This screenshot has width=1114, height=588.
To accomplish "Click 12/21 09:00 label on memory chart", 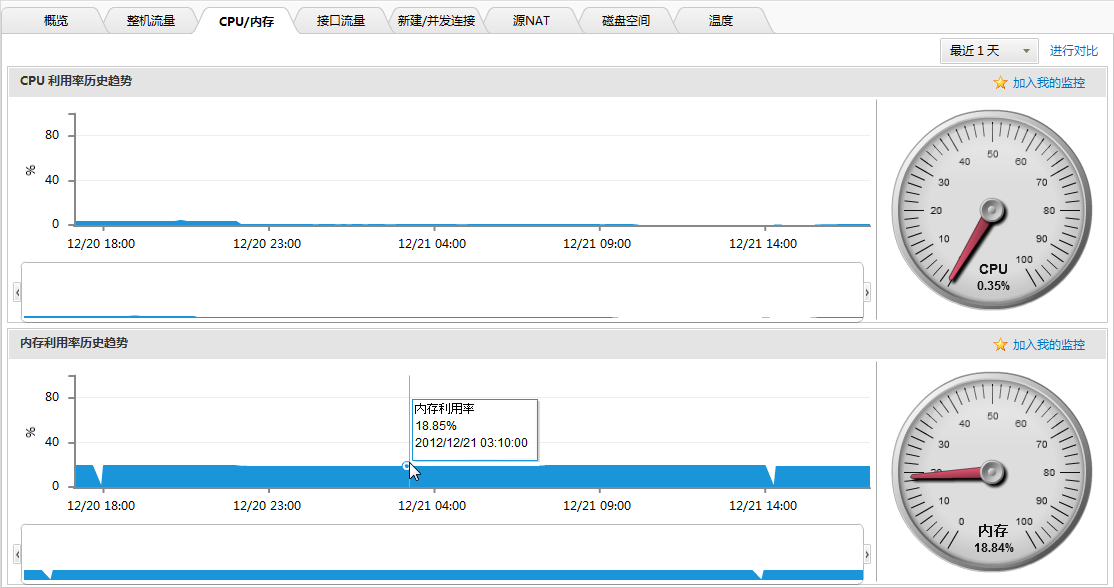I will [597, 506].
